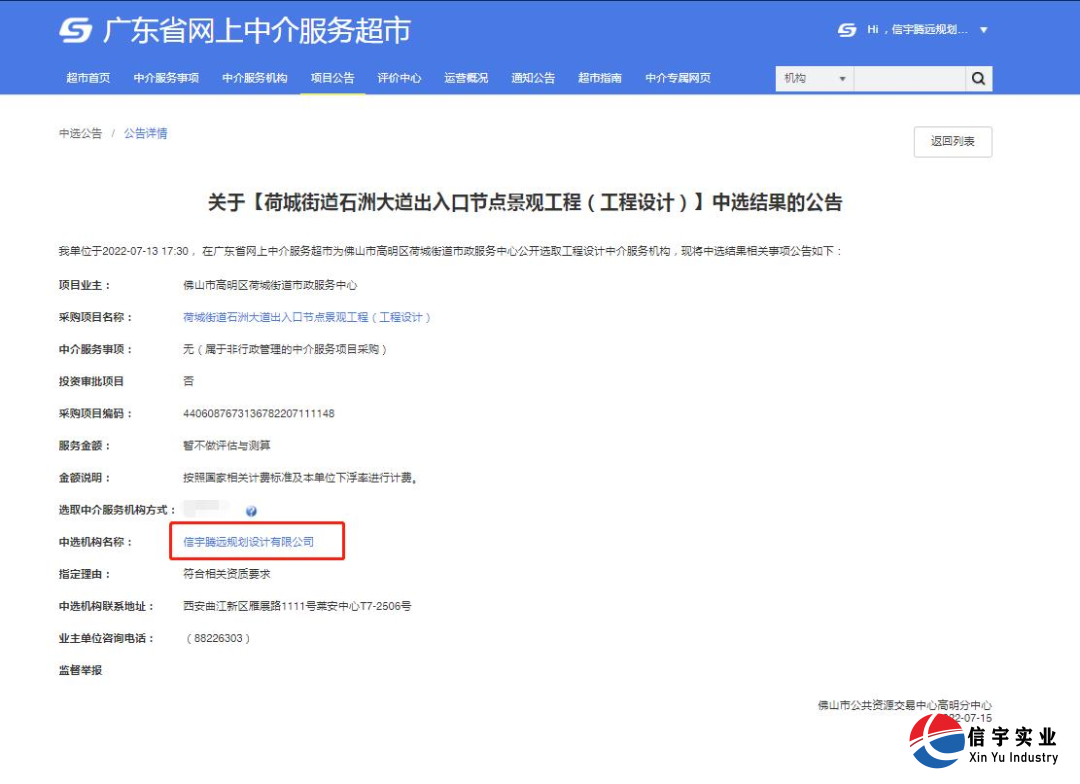Open the 中介服务事项 menu
The height and width of the screenshot is (784, 1080).
[166, 78]
